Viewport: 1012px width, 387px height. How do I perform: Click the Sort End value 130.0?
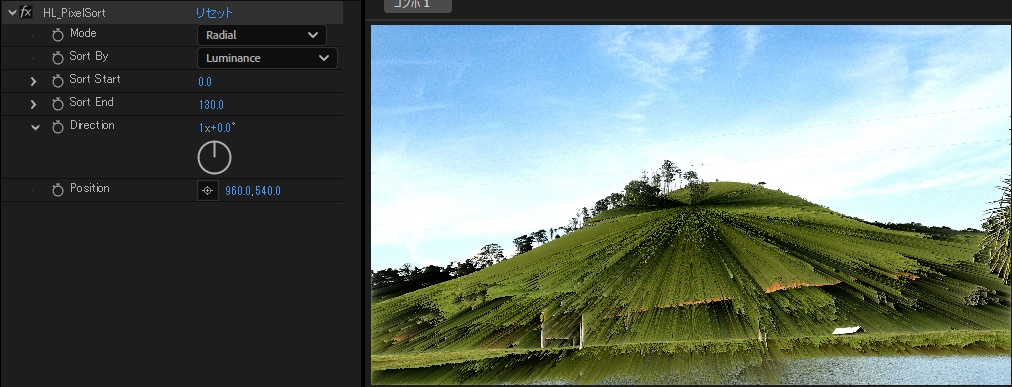point(211,104)
